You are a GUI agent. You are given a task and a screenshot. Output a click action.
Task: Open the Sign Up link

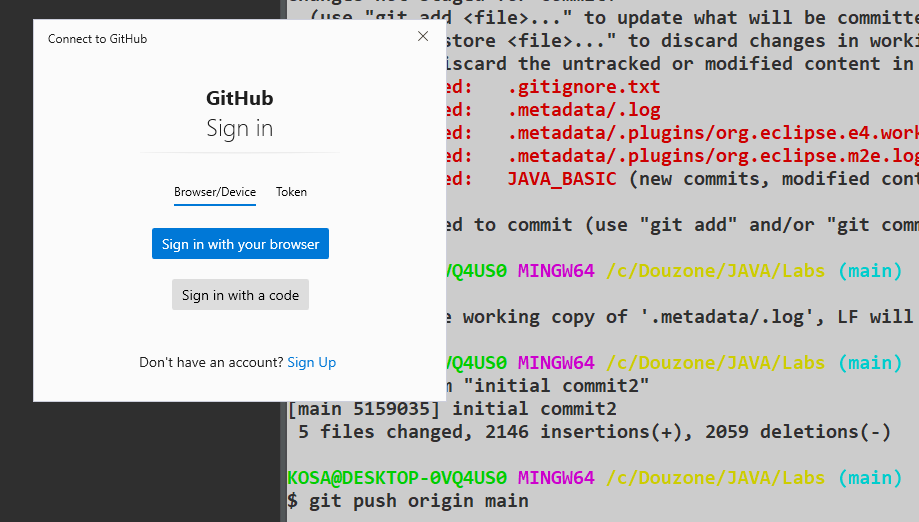(311, 363)
